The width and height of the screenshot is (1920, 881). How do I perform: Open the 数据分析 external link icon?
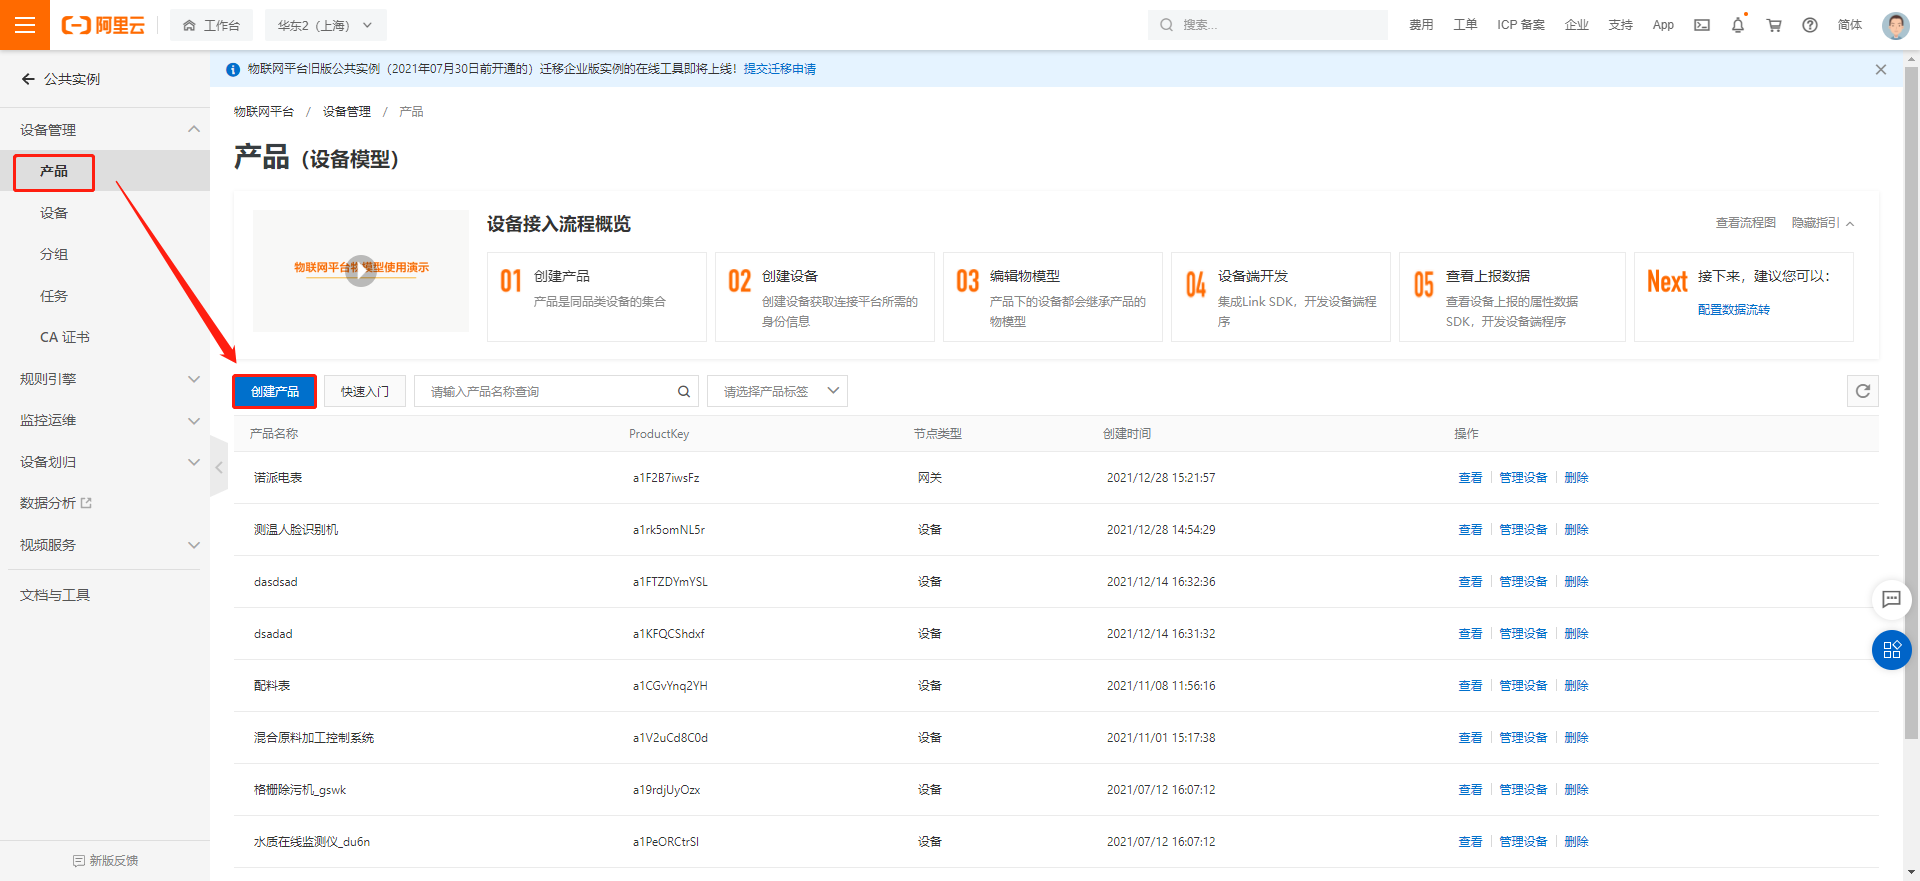point(86,503)
